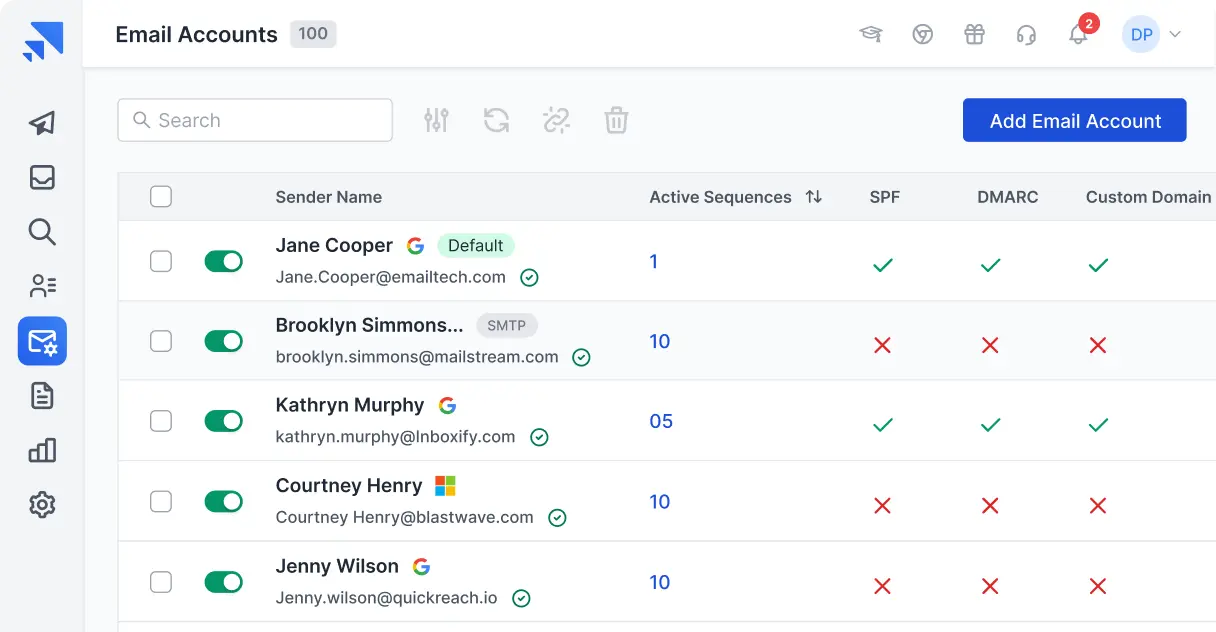Click the delete trash icon in the toolbar
The height and width of the screenshot is (632, 1216).
(616, 119)
